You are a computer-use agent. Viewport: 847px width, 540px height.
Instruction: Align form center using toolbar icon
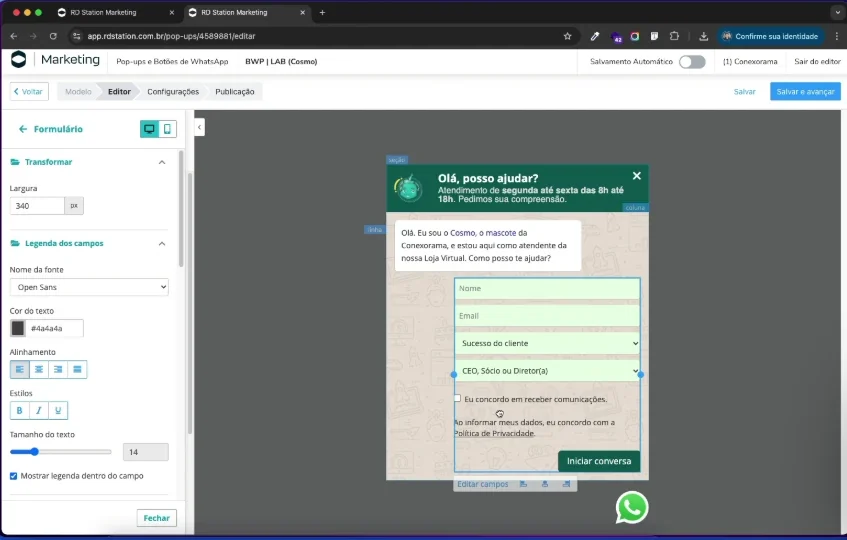click(x=544, y=484)
